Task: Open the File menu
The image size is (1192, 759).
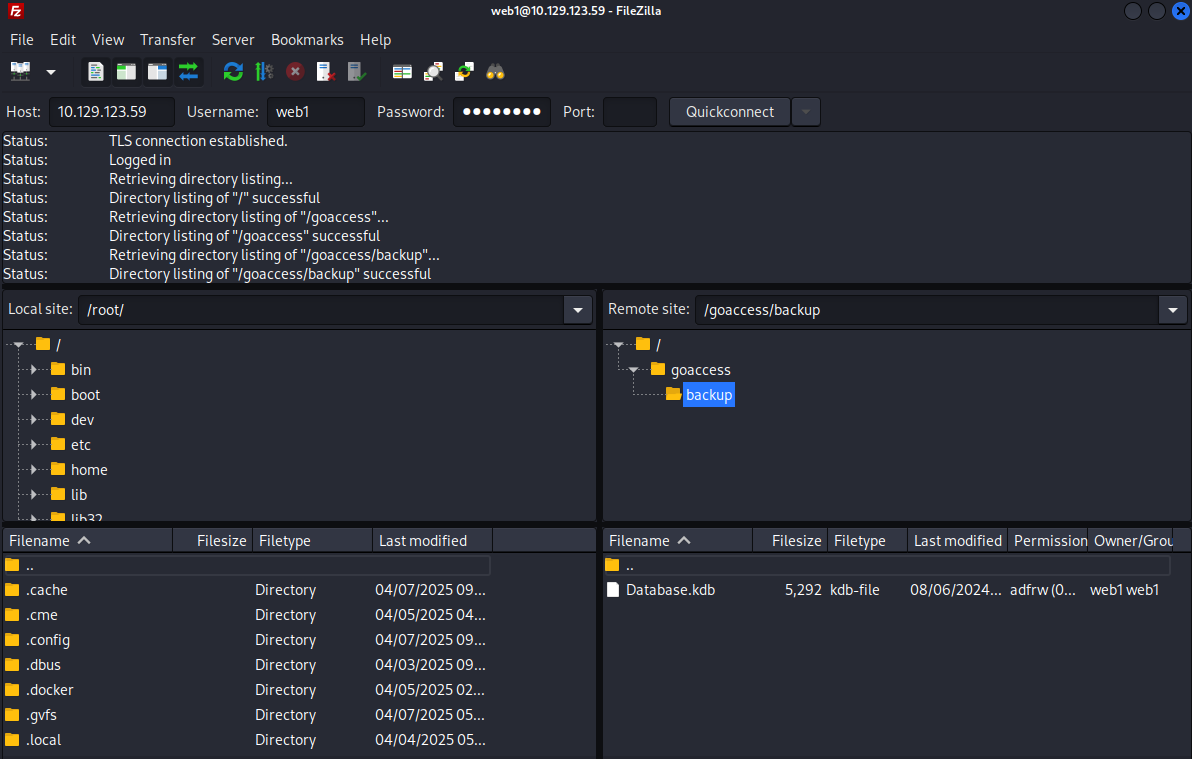Action: coord(21,40)
